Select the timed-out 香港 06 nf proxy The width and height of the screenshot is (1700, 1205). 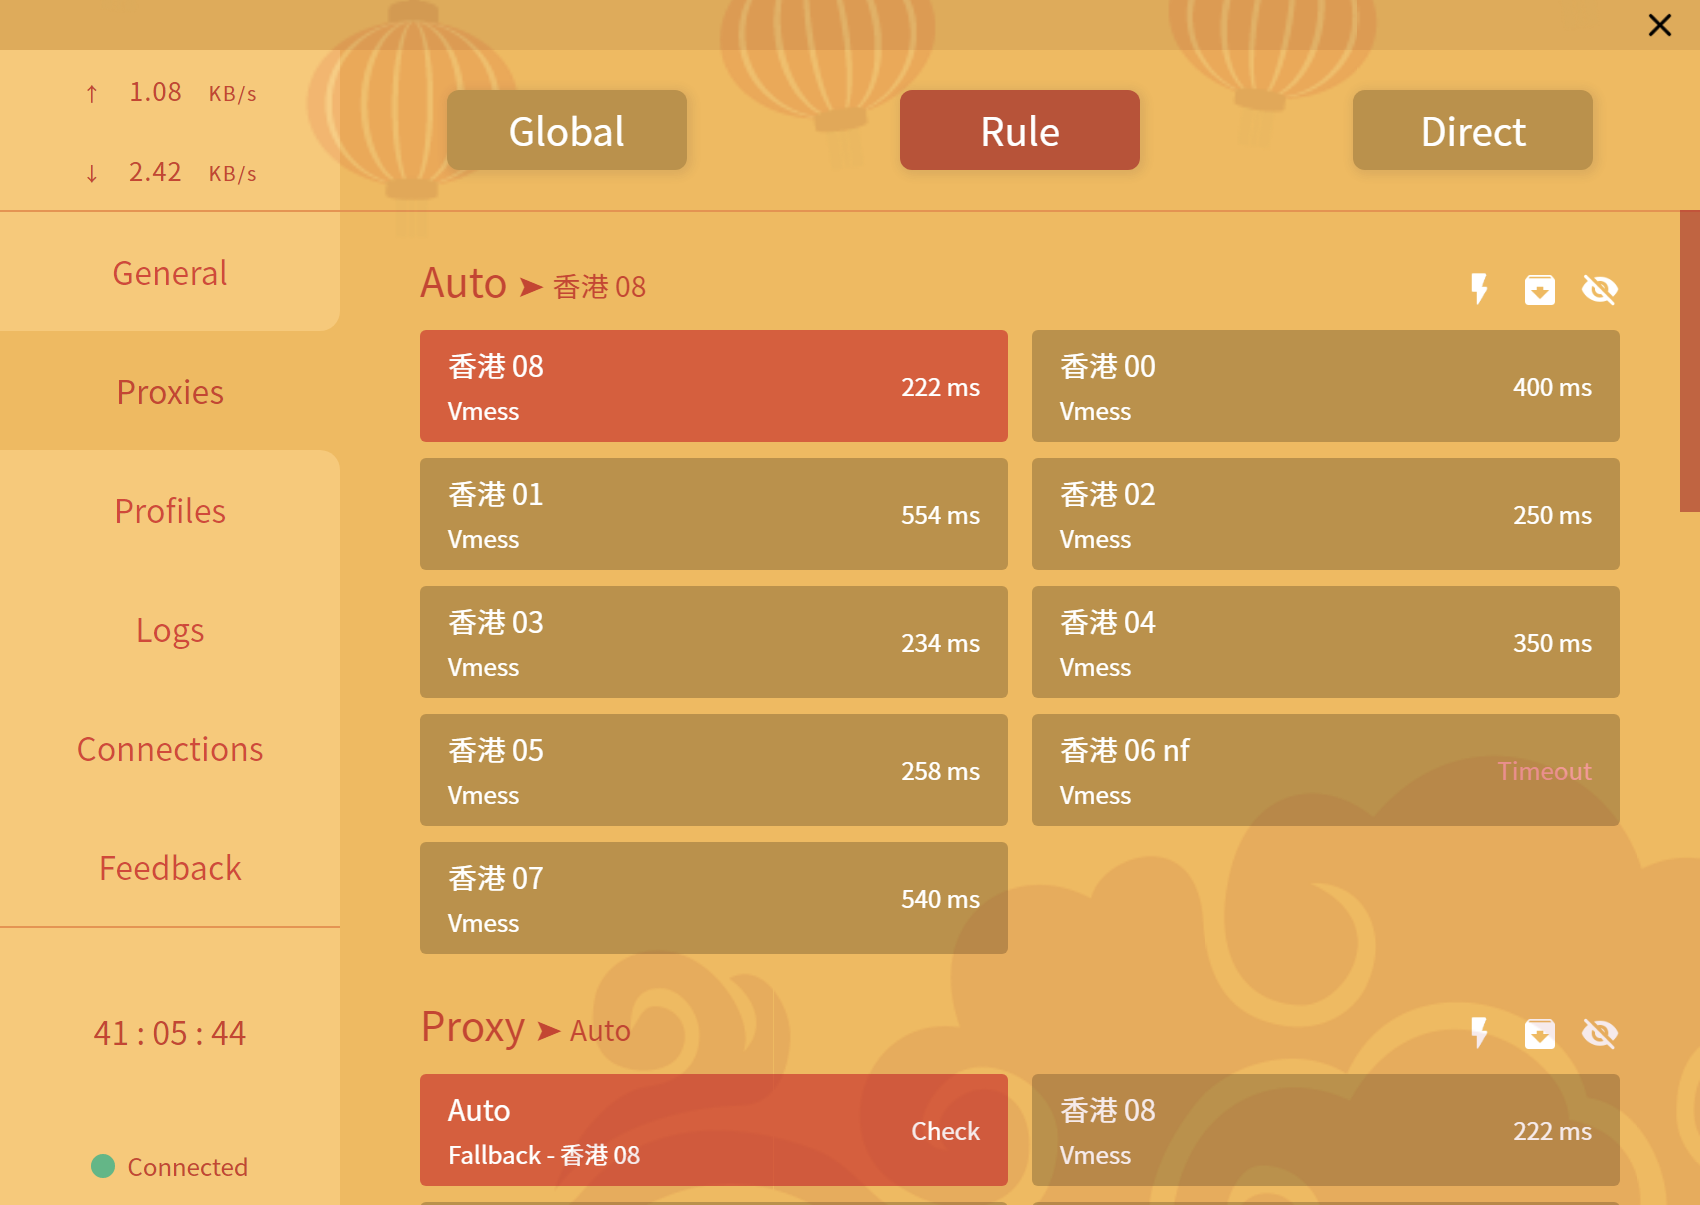click(1325, 770)
